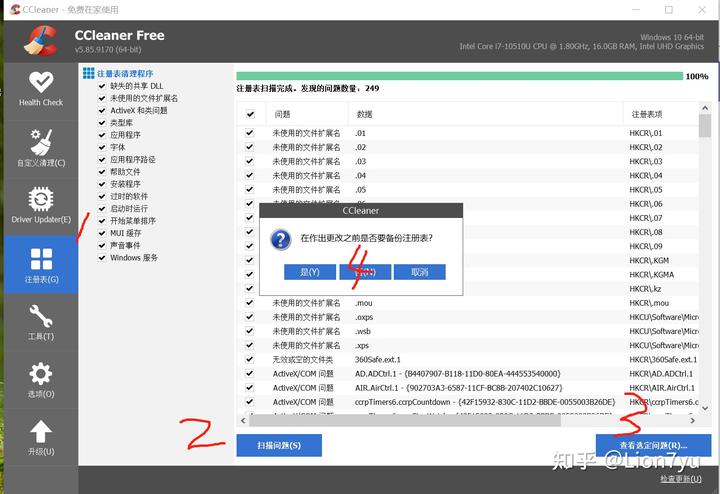Click 检查更新(U) link
This screenshot has width=720, height=494.
(681, 479)
